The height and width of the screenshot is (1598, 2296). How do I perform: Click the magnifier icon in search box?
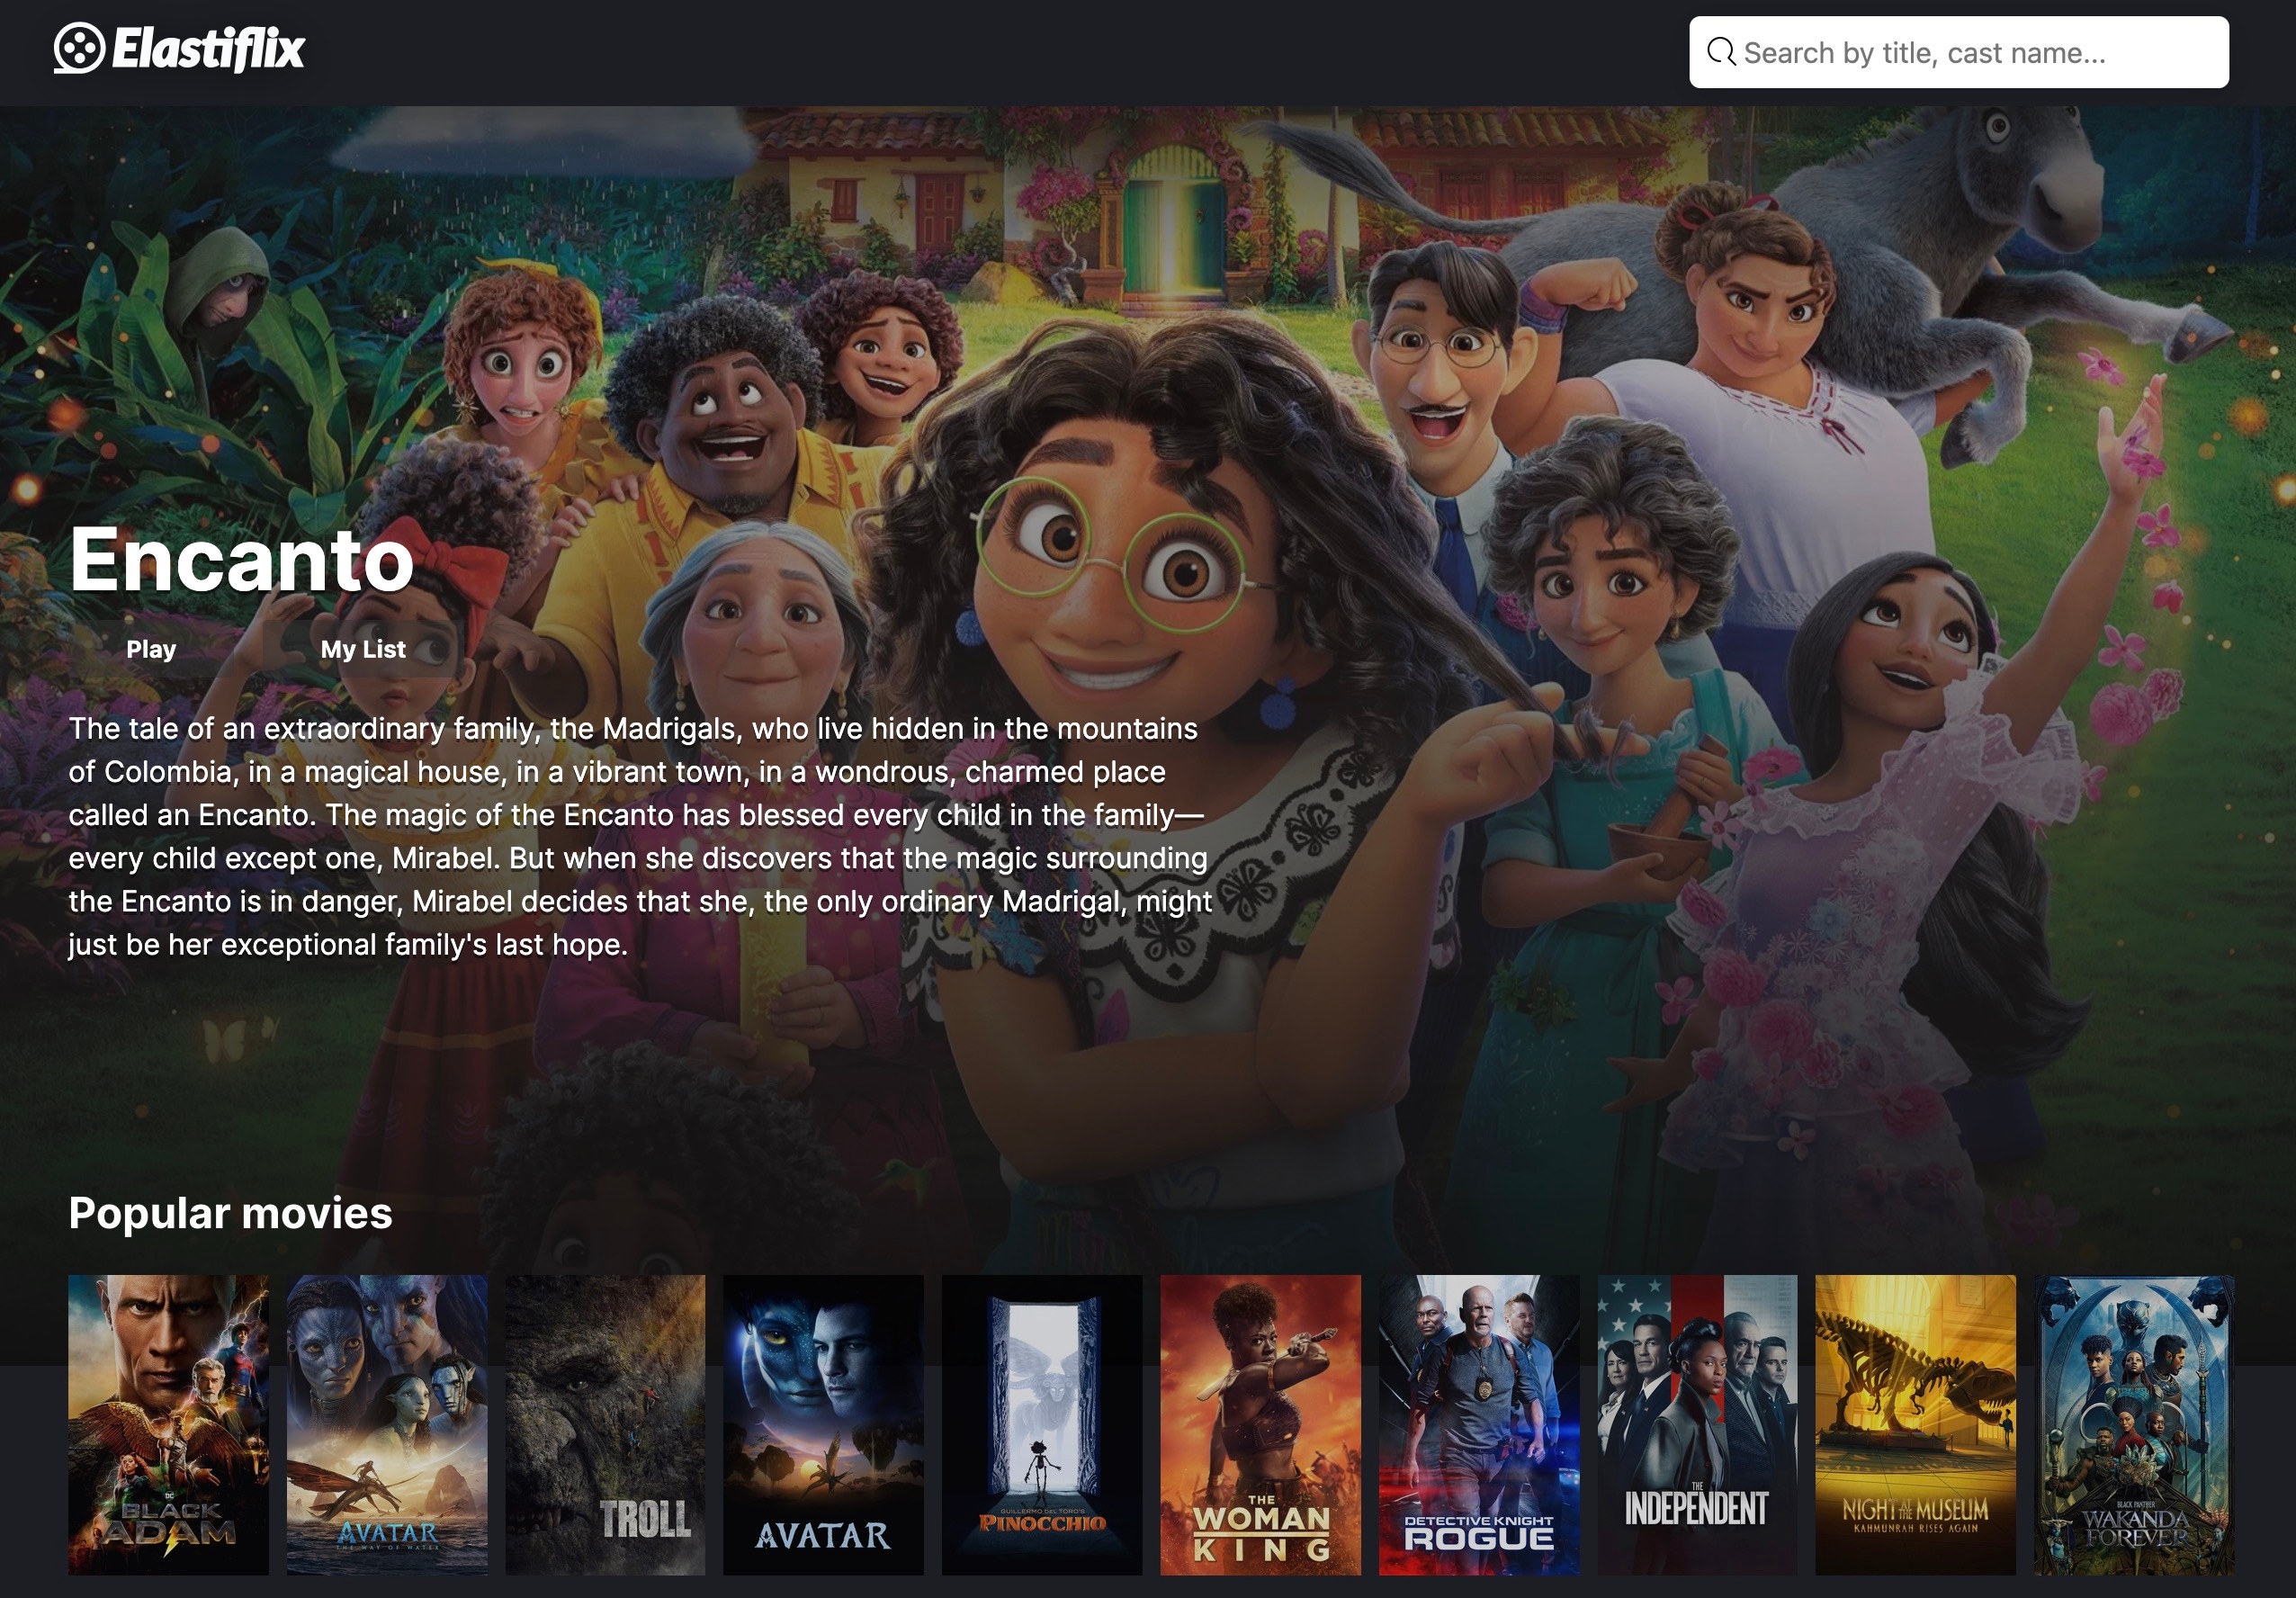[x=1721, y=52]
